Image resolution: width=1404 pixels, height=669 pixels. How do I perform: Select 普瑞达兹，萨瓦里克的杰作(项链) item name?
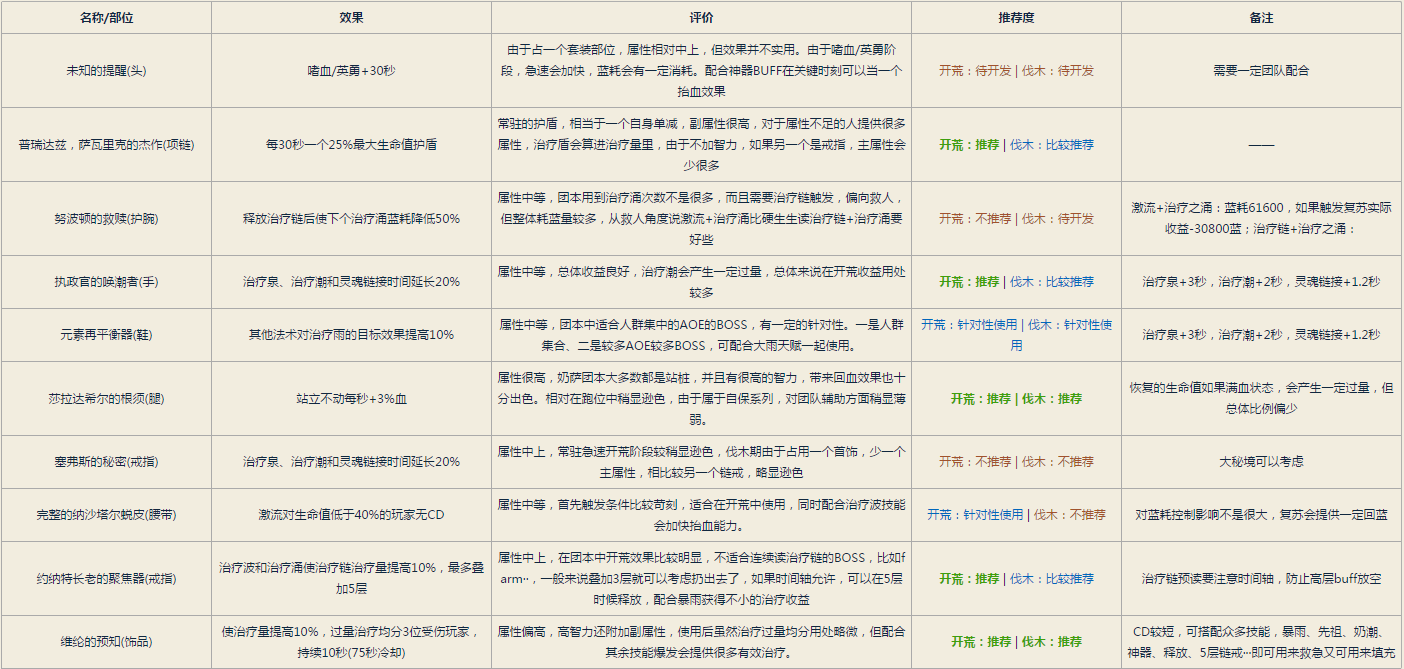(x=106, y=144)
